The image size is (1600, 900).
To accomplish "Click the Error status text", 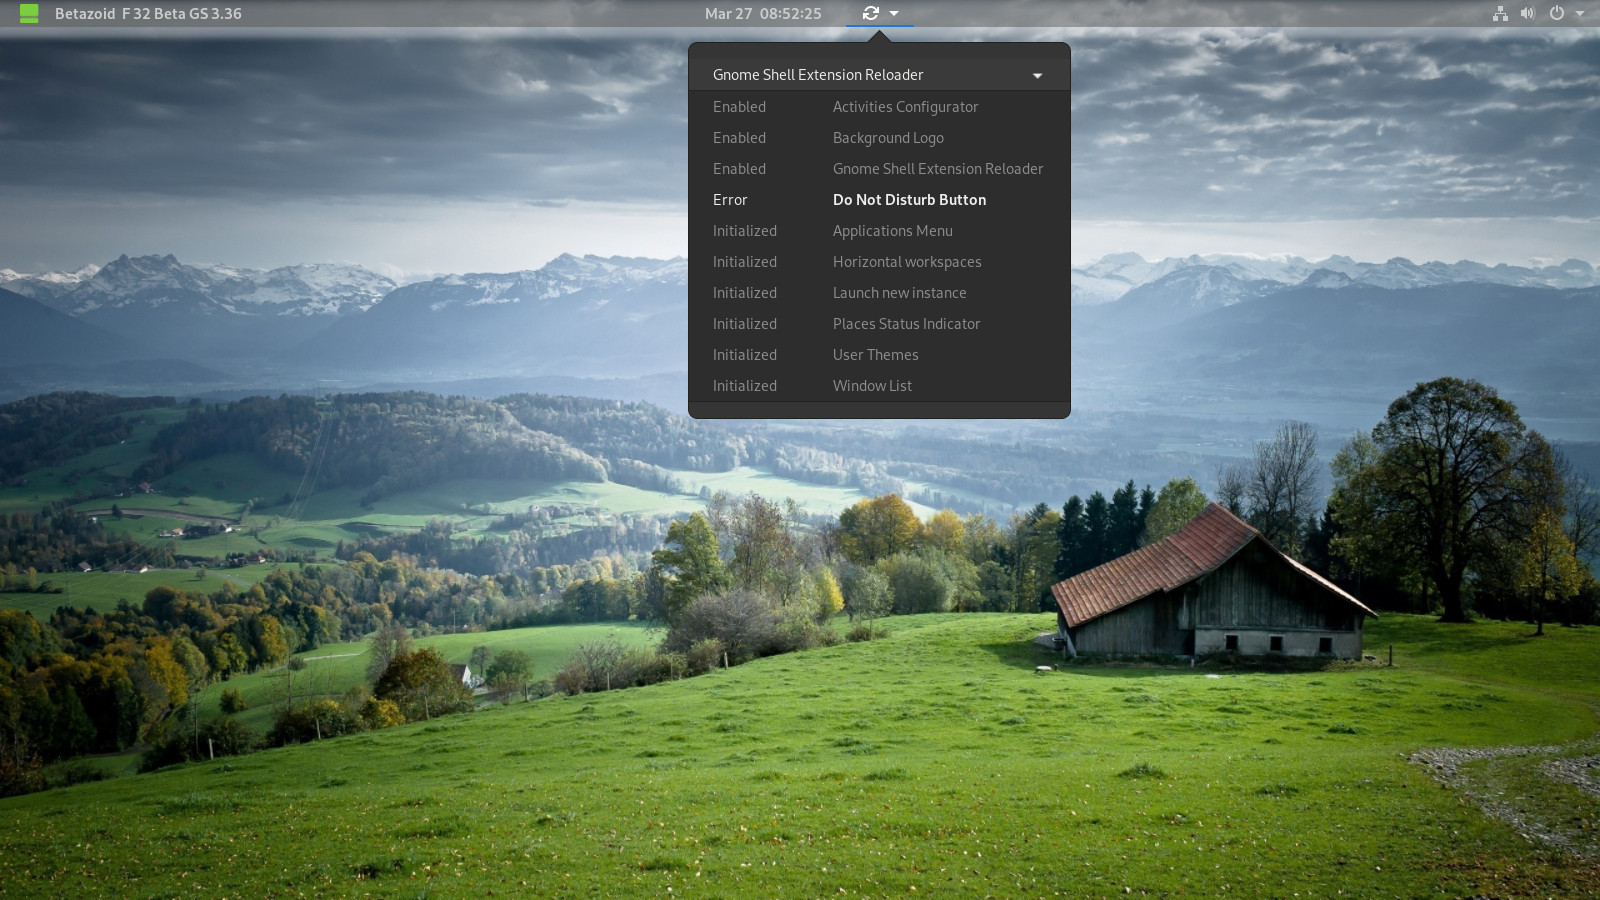I will 730,200.
